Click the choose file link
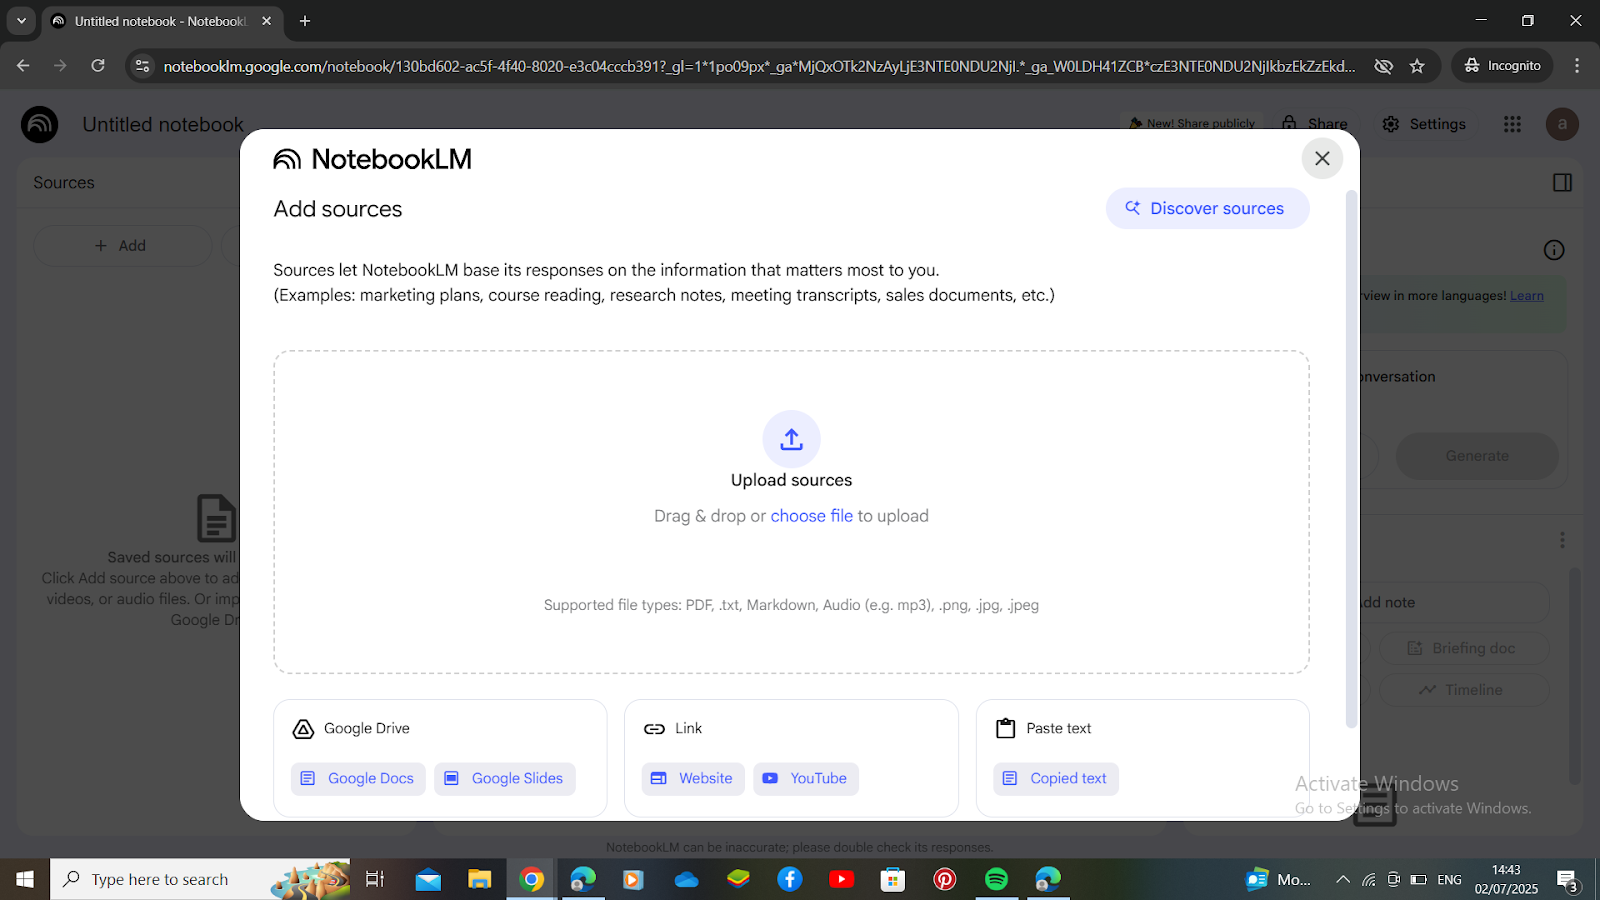Screen dimensions: 1600x900 click(x=812, y=515)
